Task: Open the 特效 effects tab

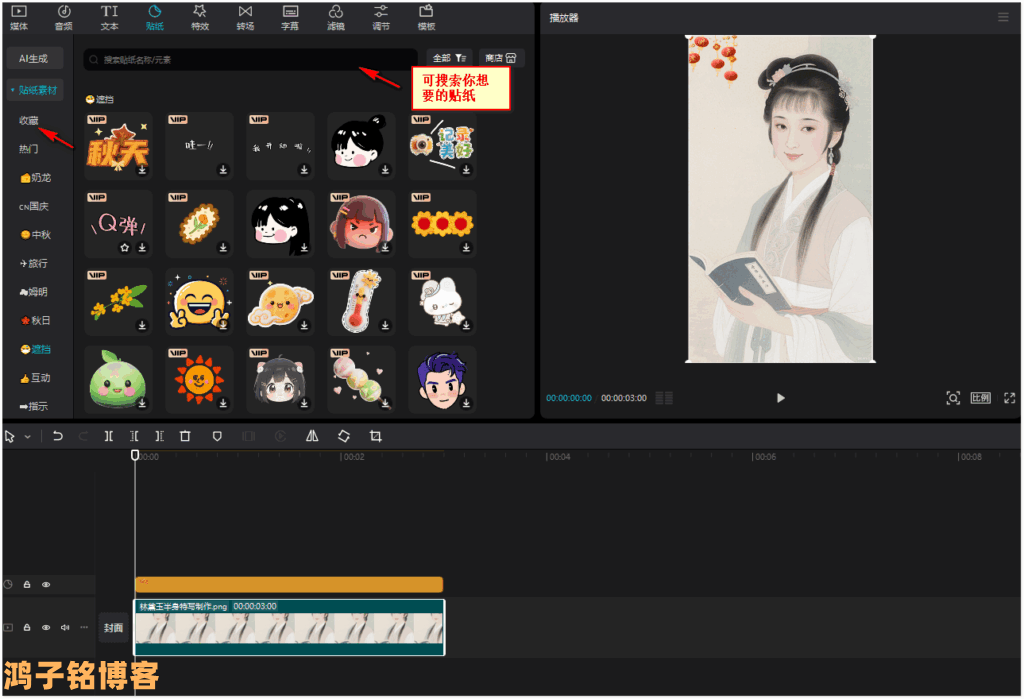Action: coord(200,16)
